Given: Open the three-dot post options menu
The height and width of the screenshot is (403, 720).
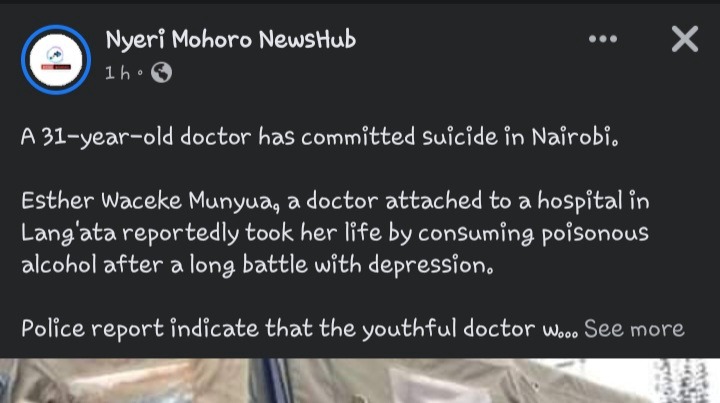Looking at the screenshot, I should 603,39.
